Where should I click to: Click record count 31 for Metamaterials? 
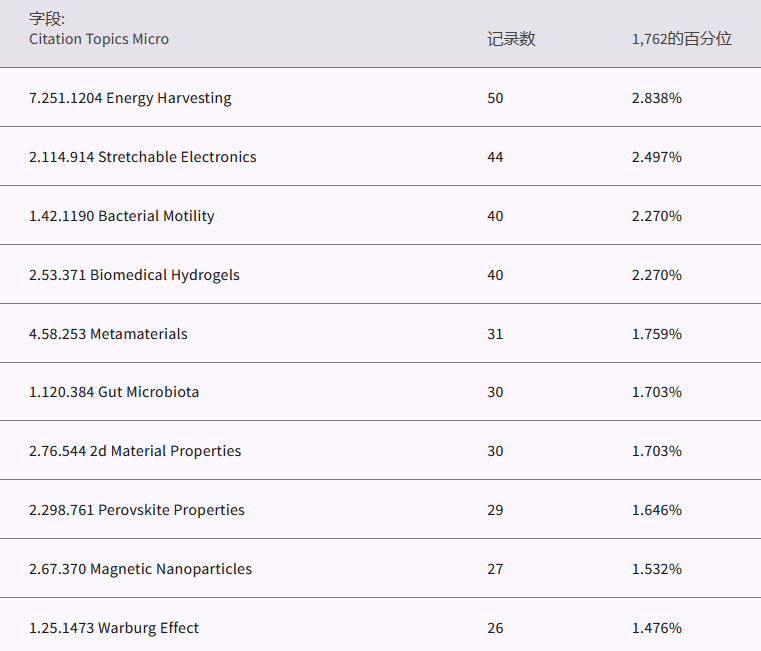pos(495,334)
